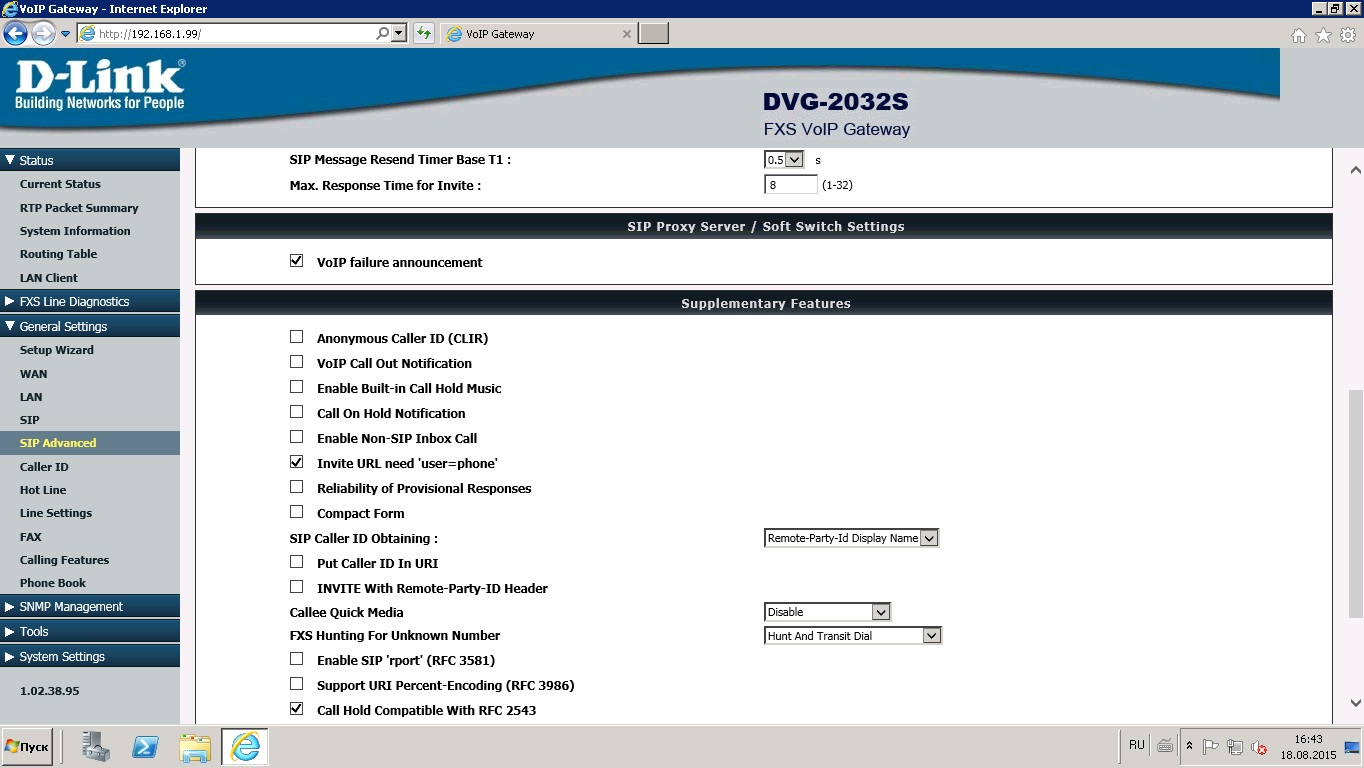Check the Compact Form option
Viewport: 1364px width, 768px height.
[296, 512]
